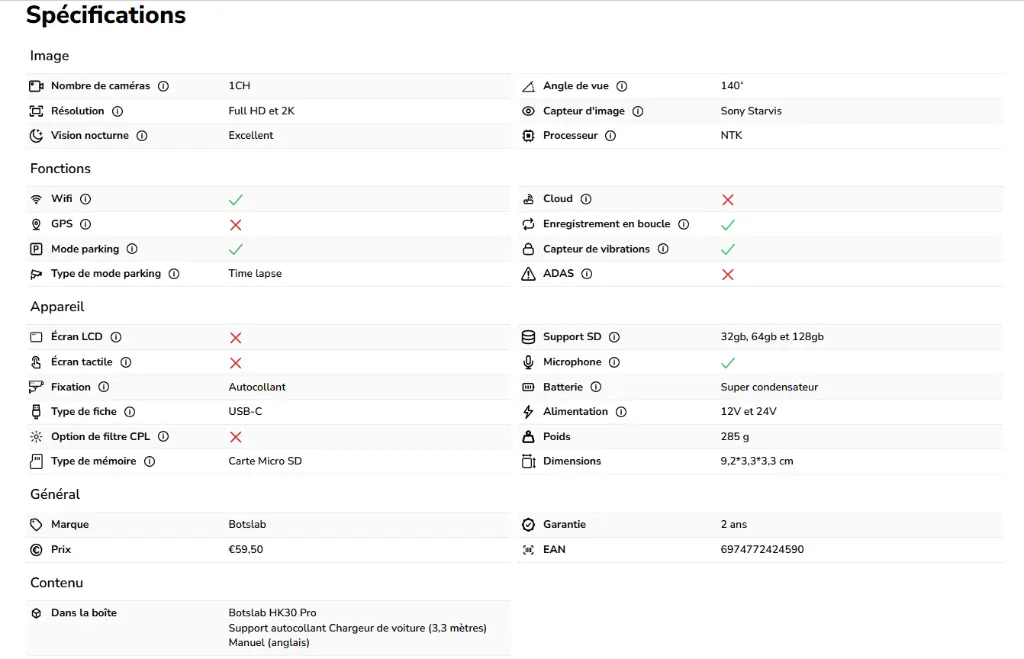Click the warning triangle icon for ADAS
The image size is (1024, 659).
528,274
